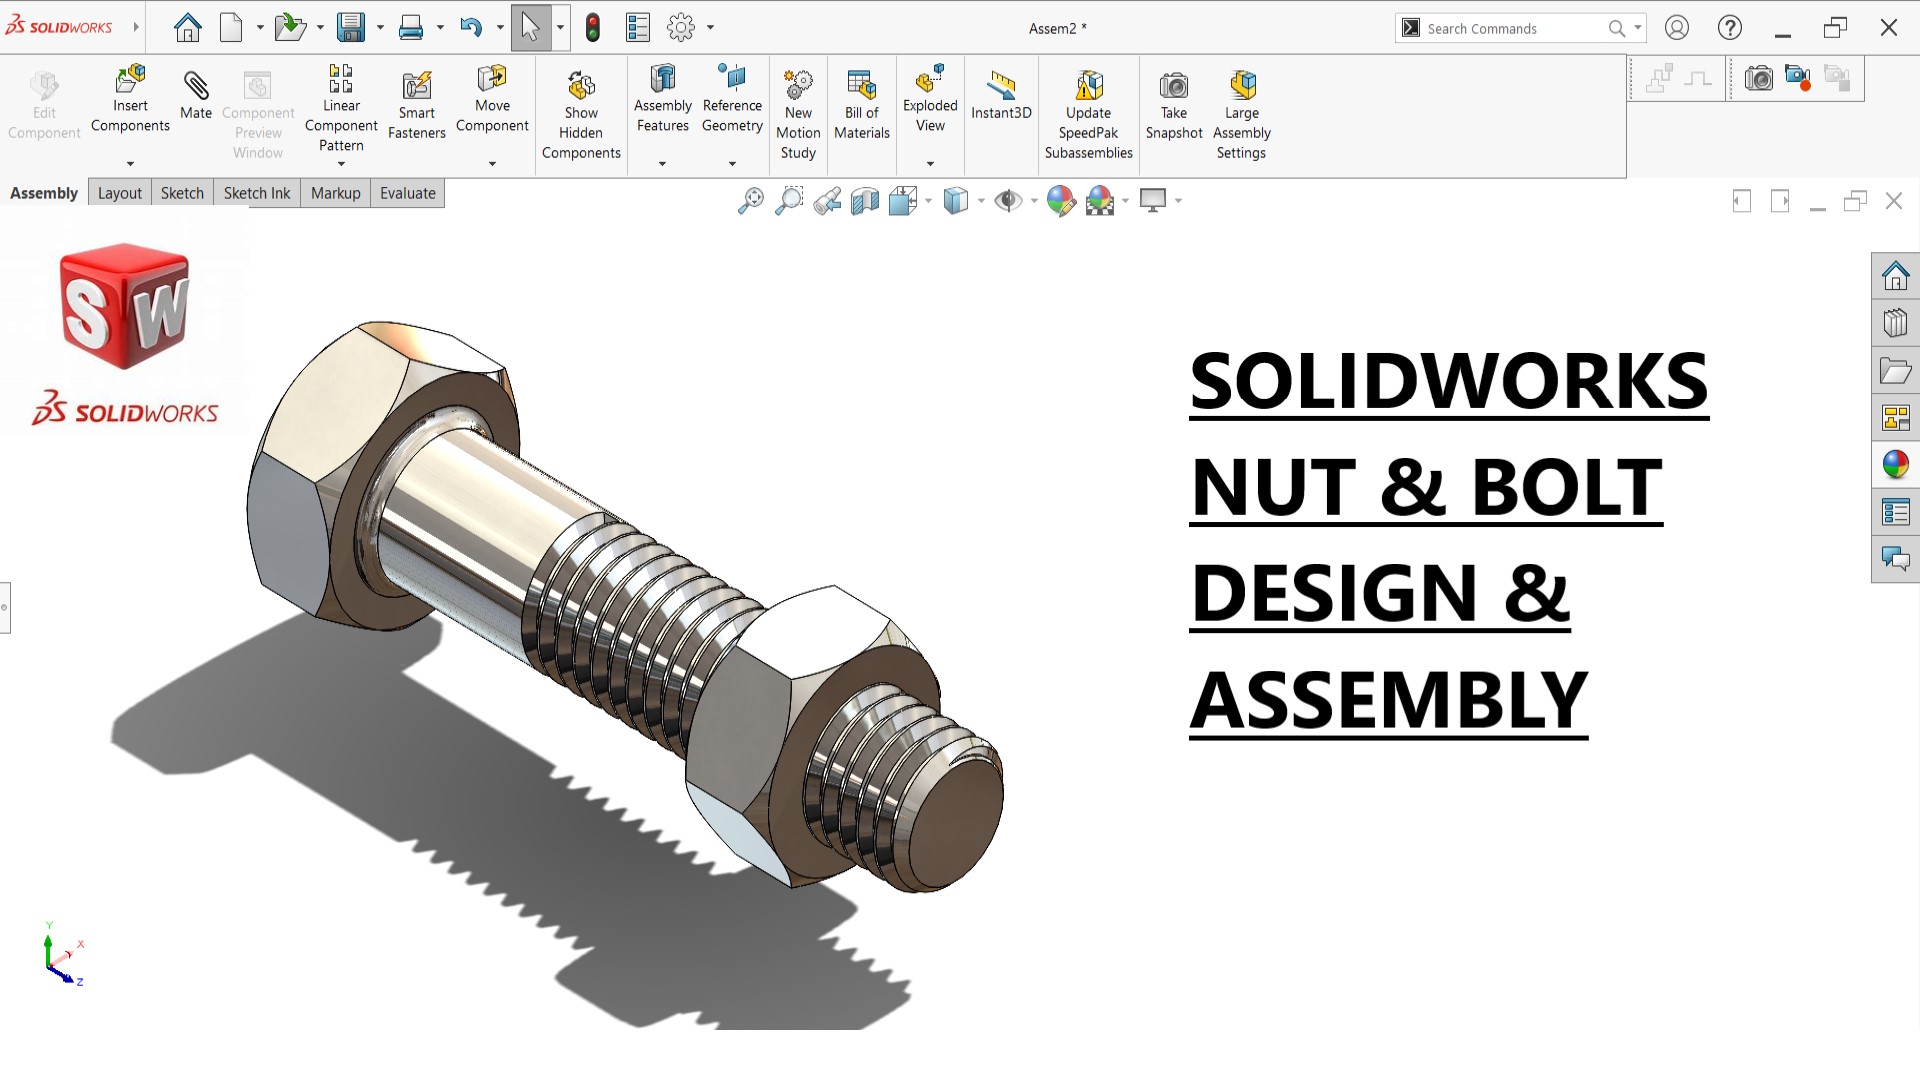Viewport: 1920px width, 1080px height.
Task: Switch to the Sketch Ink tab
Action: [x=257, y=193]
